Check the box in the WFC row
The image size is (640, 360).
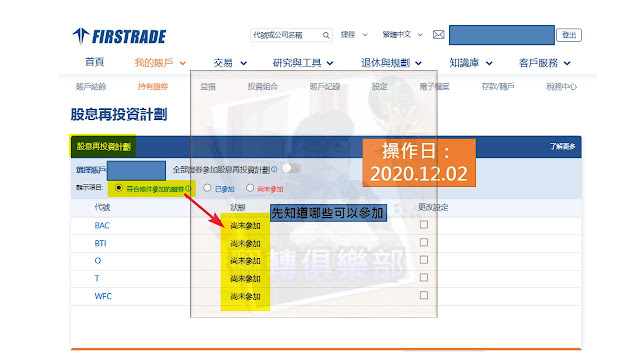[424, 295]
